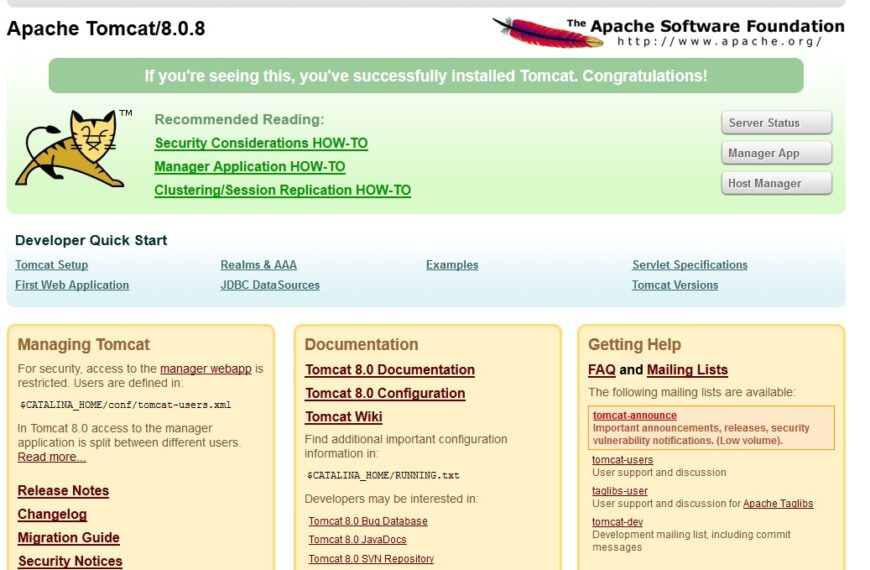Open the Host Manager button
The width and height of the screenshot is (870, 570).
(x=776, y=183)
